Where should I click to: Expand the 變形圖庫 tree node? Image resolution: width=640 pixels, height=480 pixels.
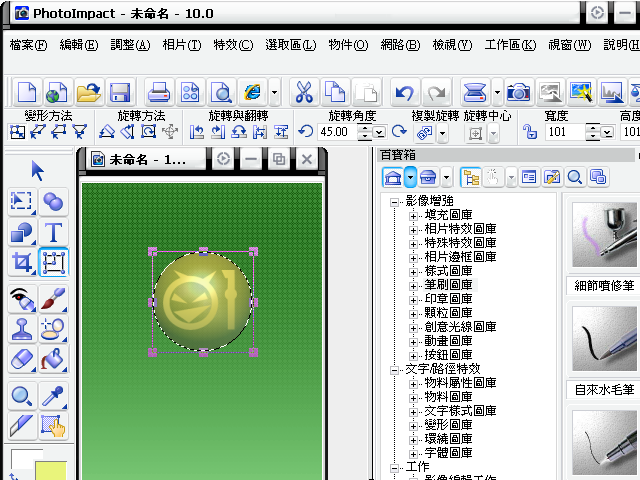(413, 426)
